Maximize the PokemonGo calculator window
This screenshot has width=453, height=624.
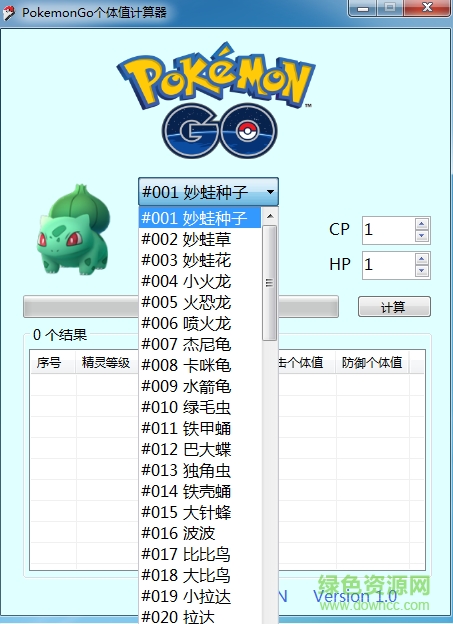coord(390,8)
